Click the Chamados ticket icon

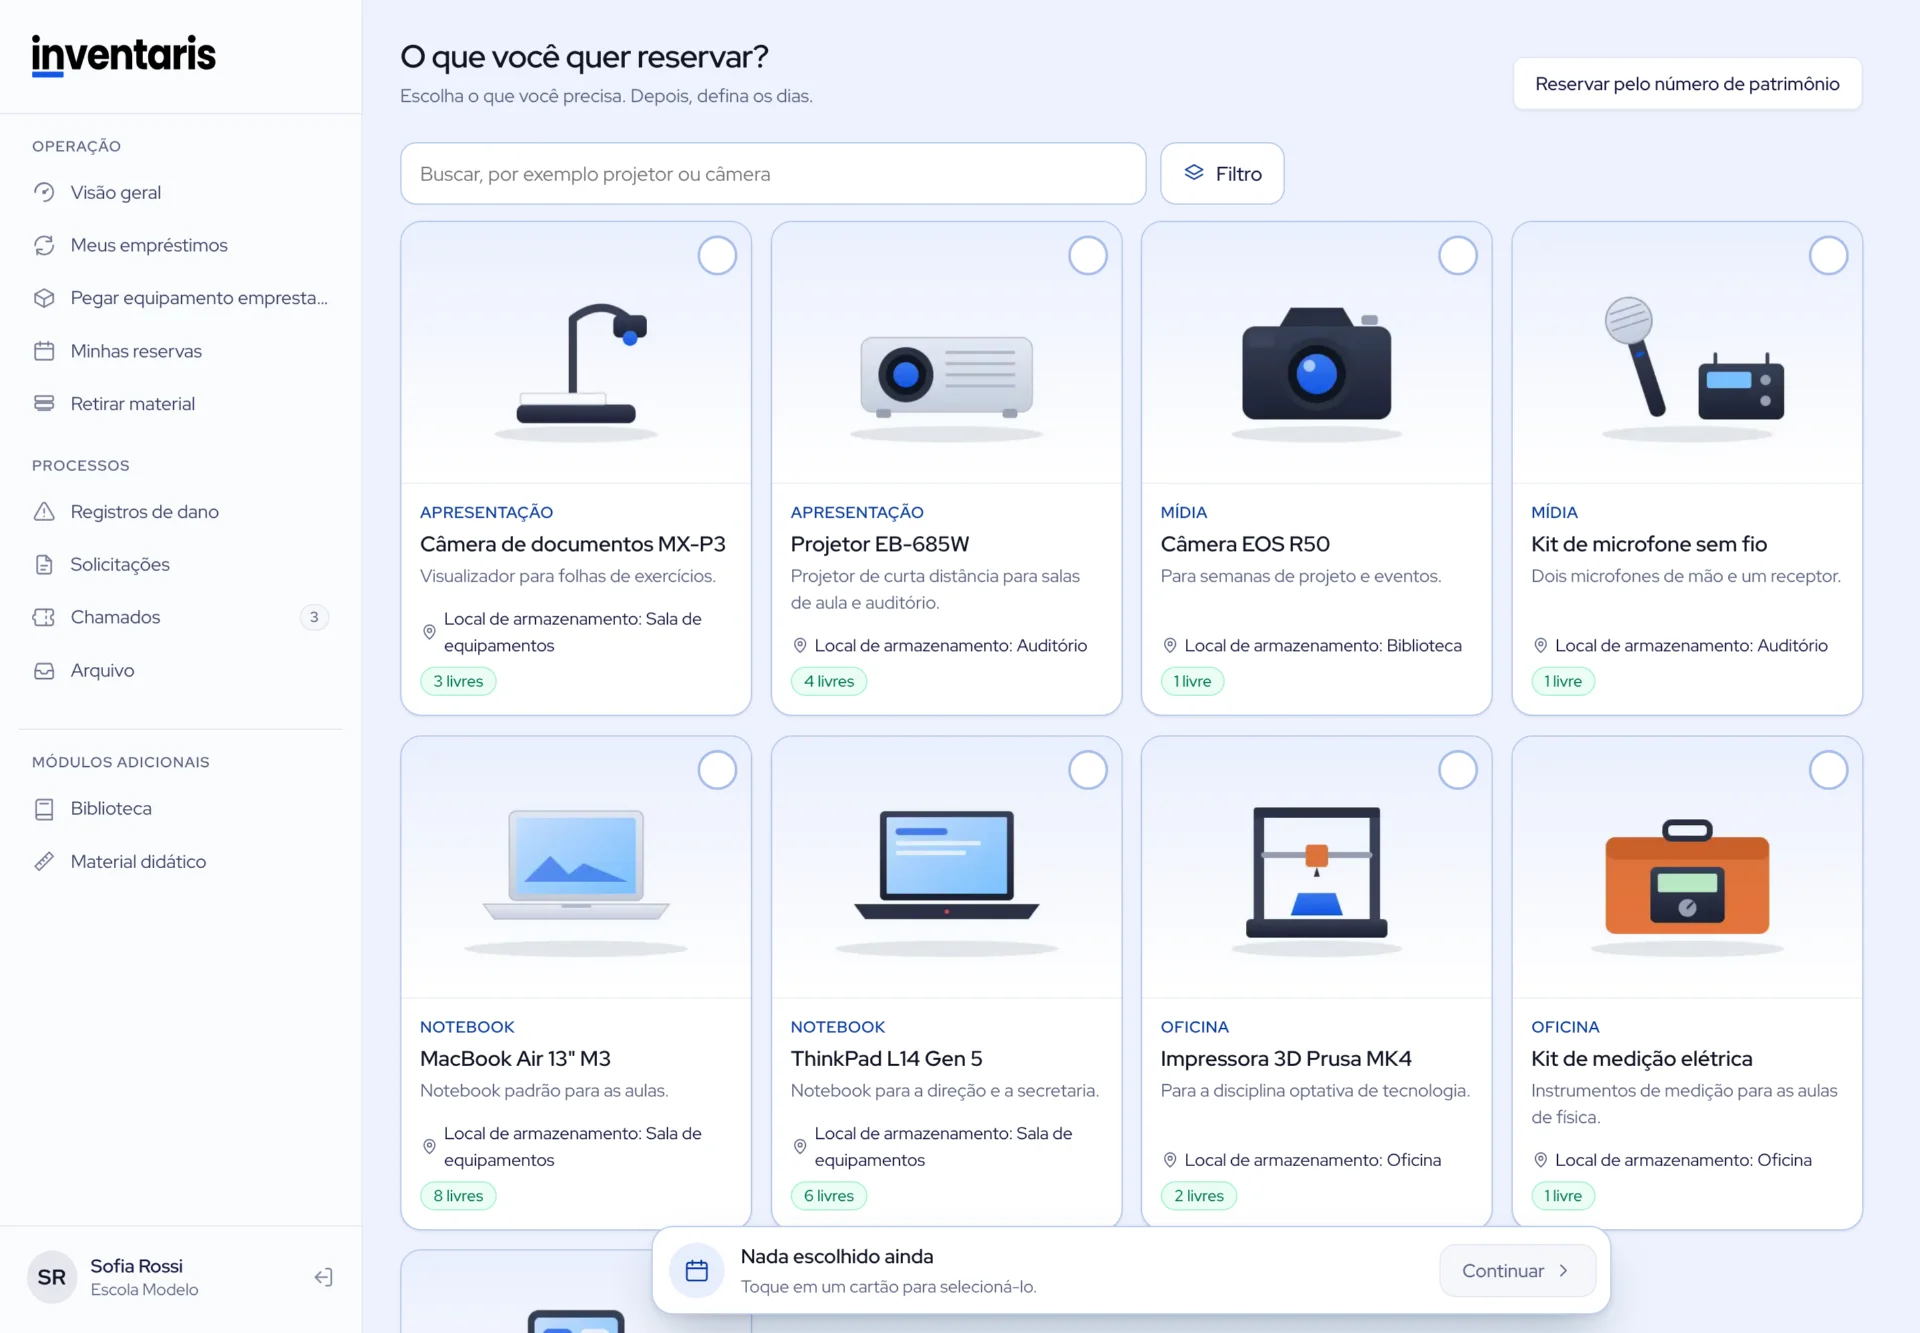coord(44,617)
